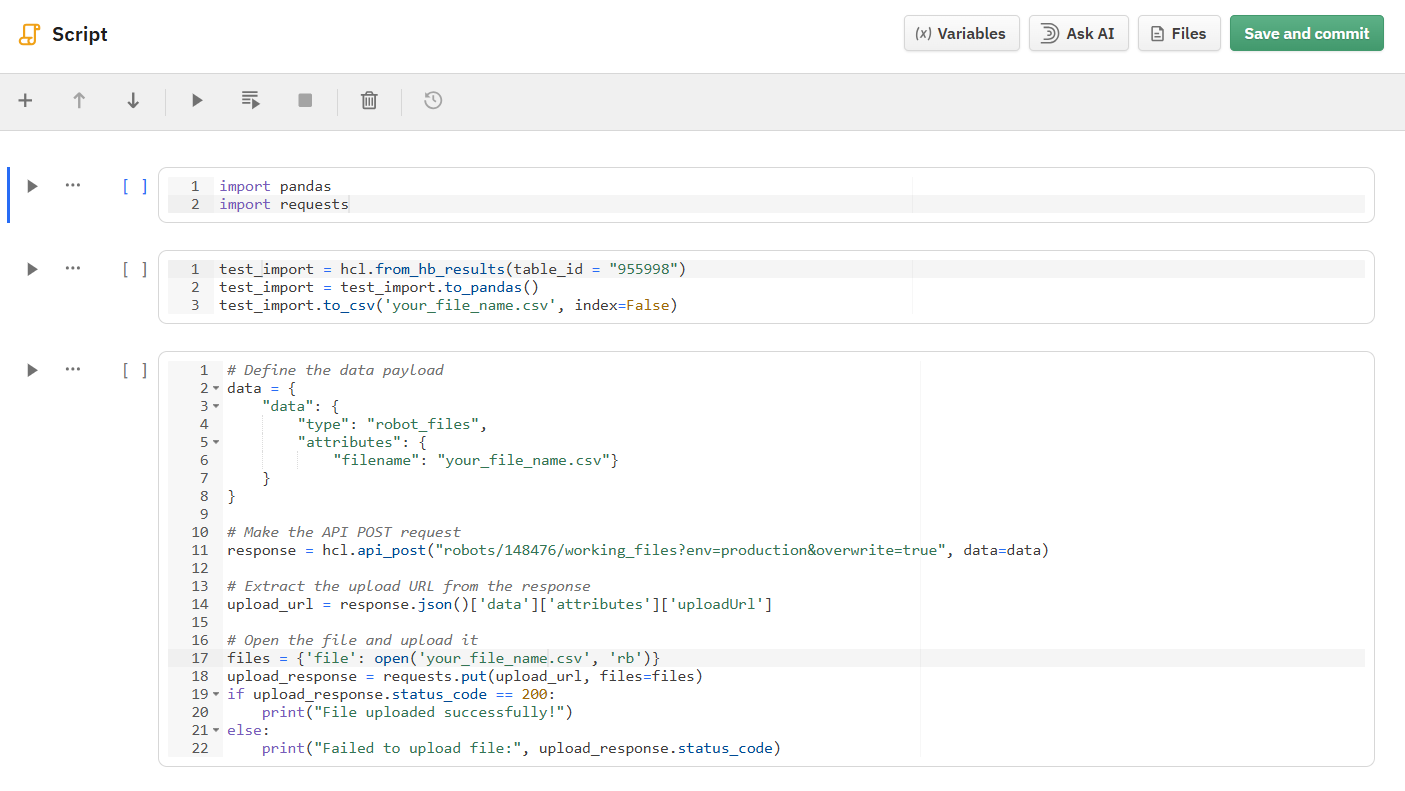Click the Save and commit button
The height and width of the screenshot is (791, 1405).
tap(1306, 33)
